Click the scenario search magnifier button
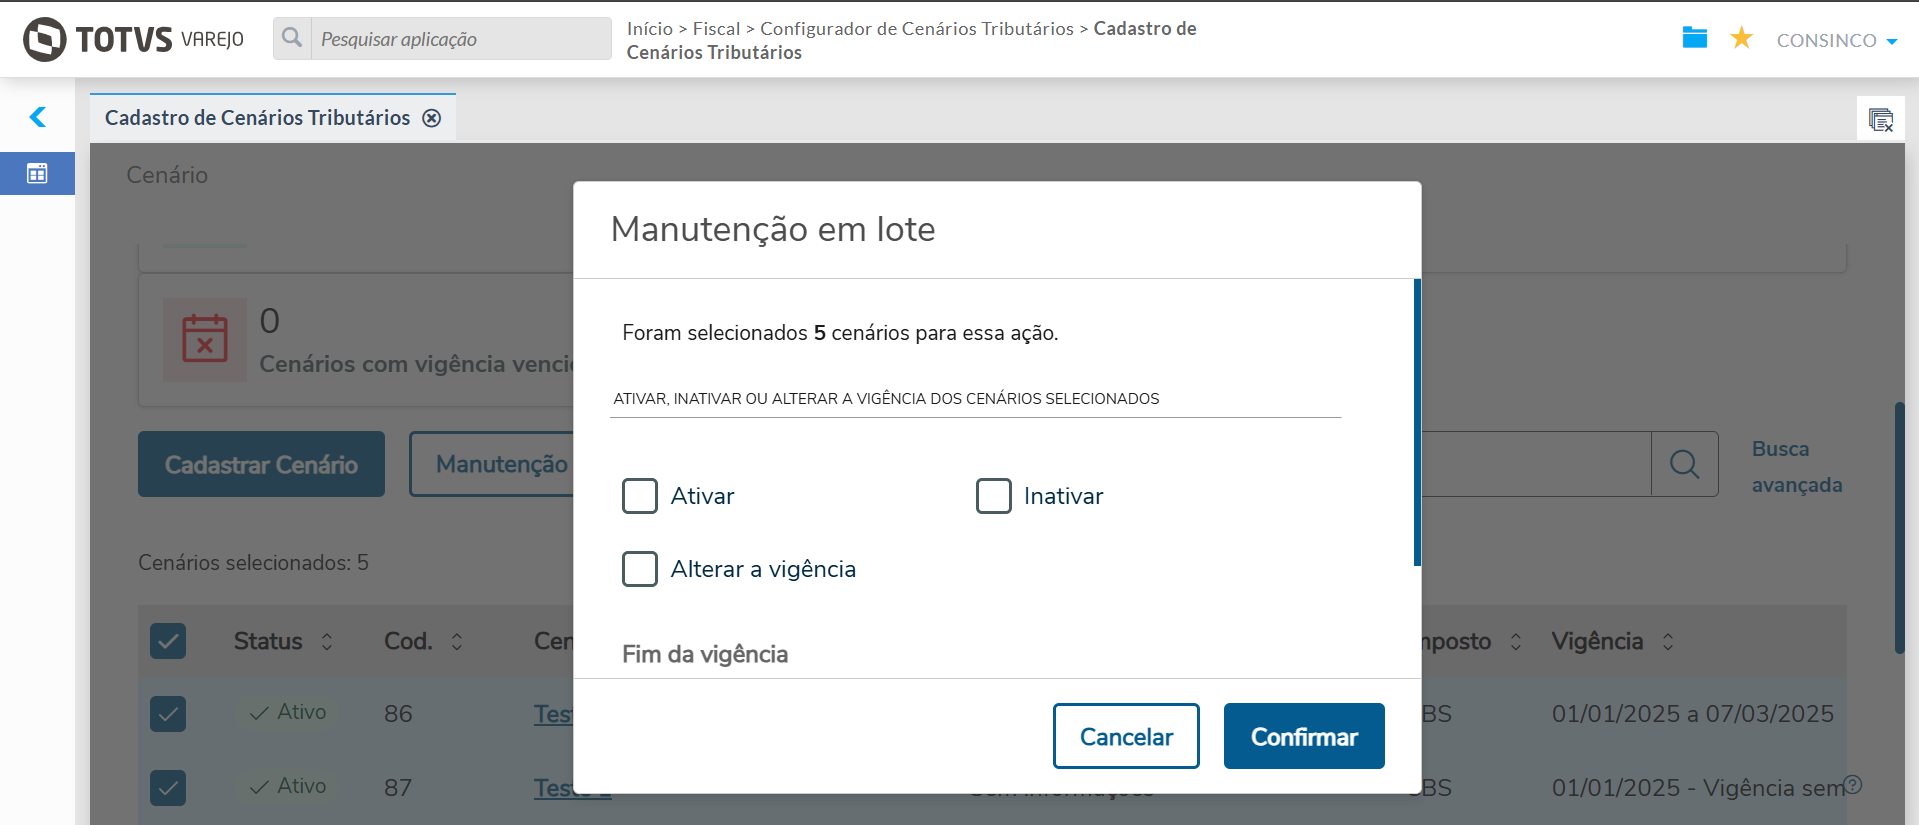Viewport: 1919px width, 825px height. 1684,464
